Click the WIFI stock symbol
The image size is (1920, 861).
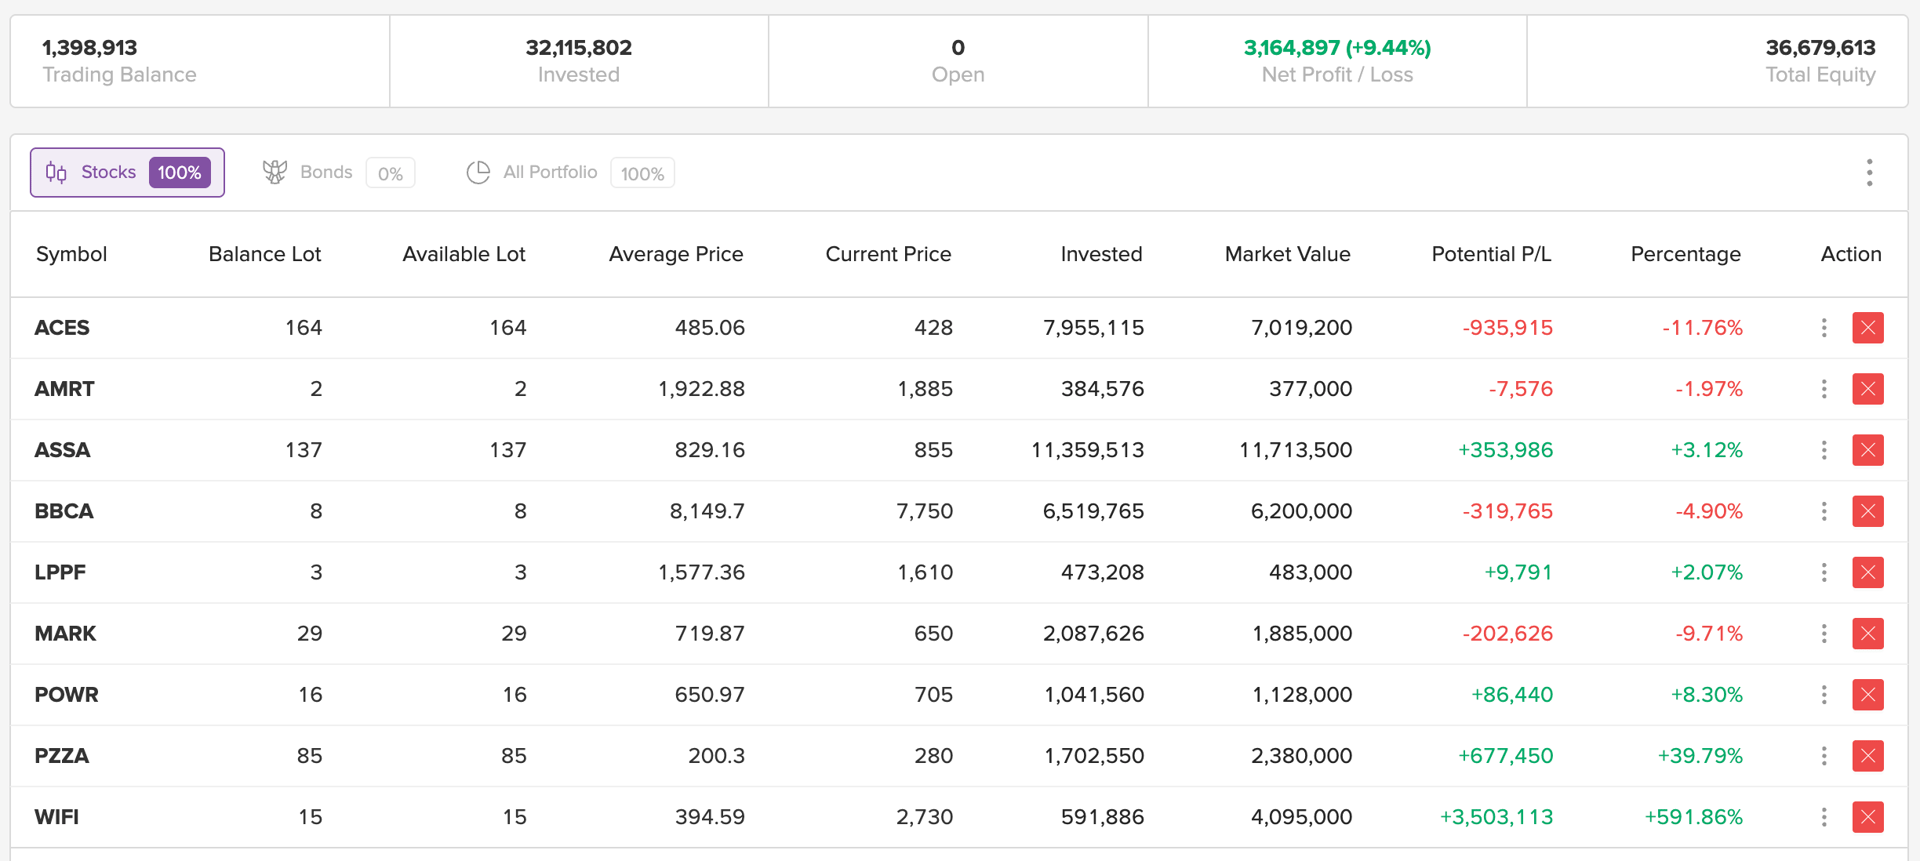pos(57,817)
